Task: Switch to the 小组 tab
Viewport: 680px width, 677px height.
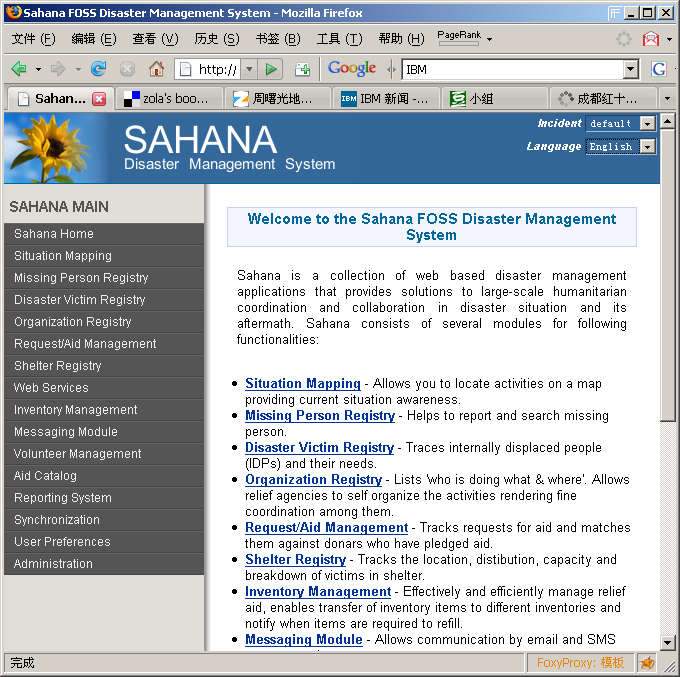Action: [494, 99]
